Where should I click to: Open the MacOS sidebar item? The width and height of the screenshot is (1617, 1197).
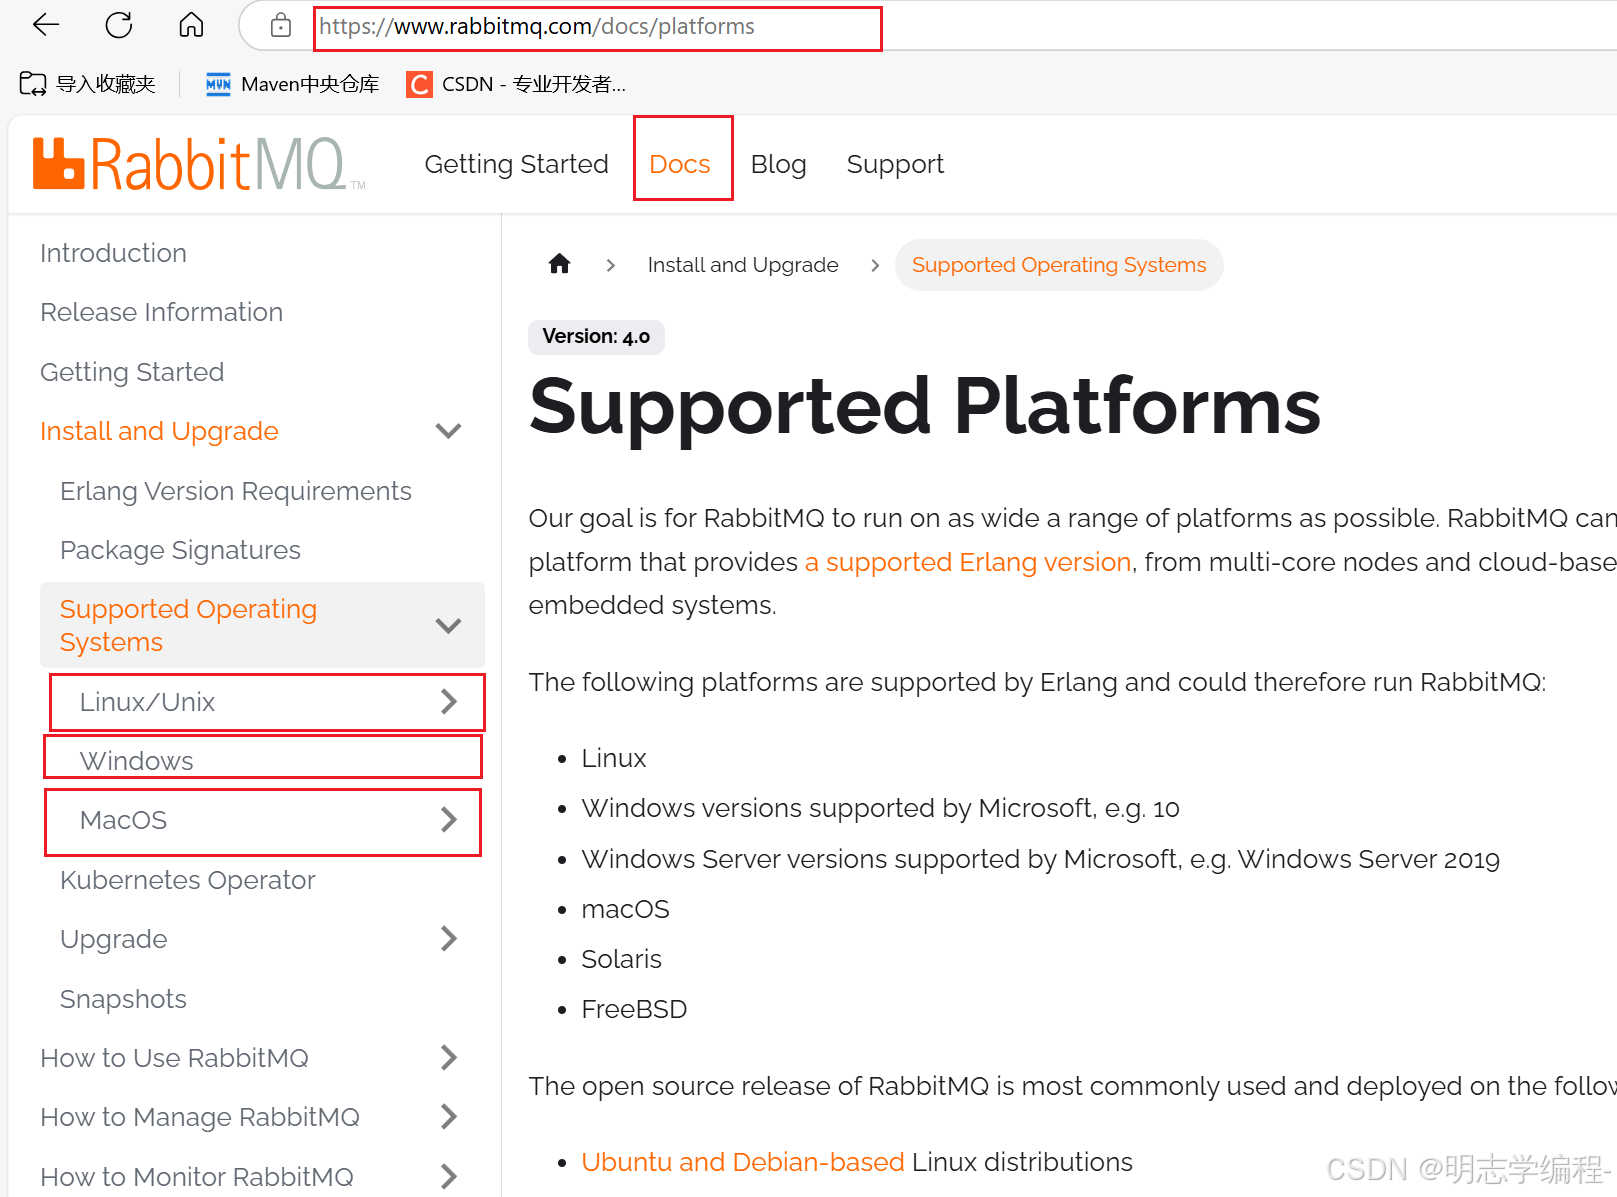pyautogui.click(x=123, y=820)
